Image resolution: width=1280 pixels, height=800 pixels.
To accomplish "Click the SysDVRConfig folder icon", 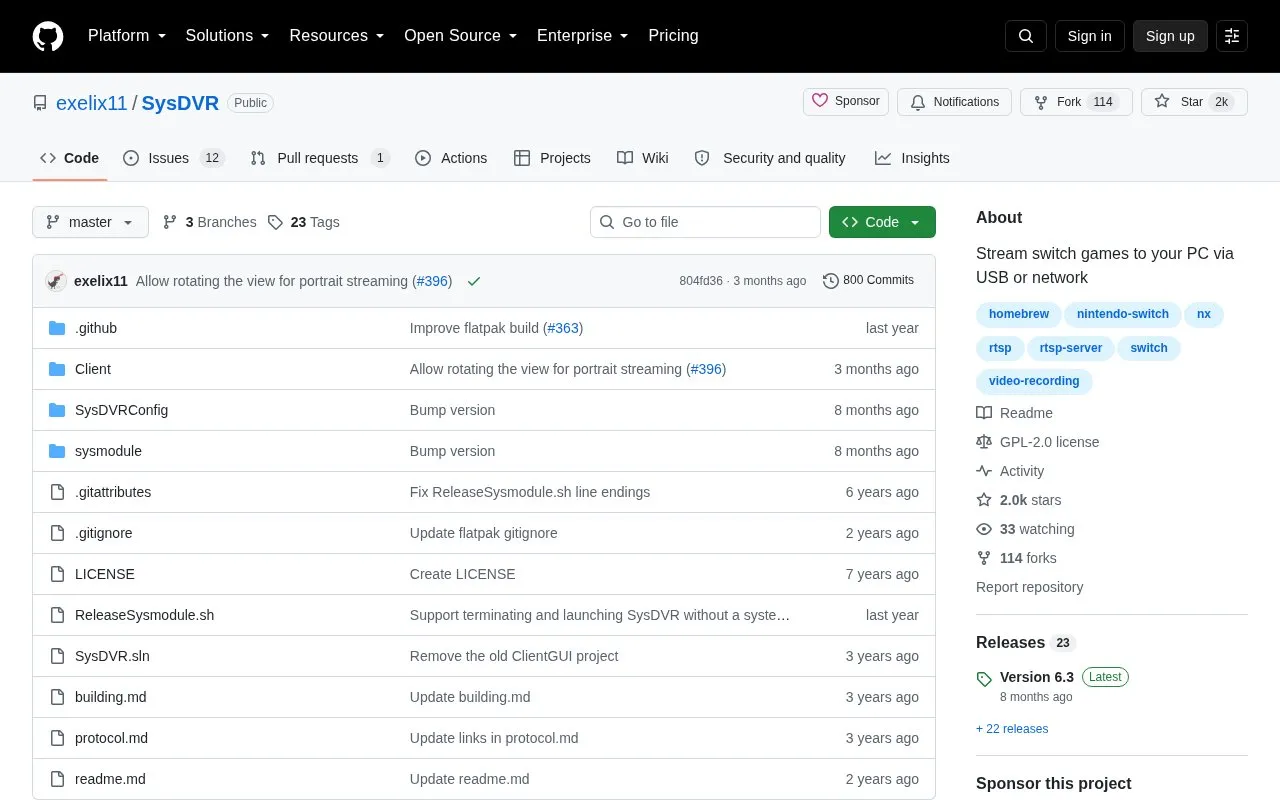I will click(57, 410).
